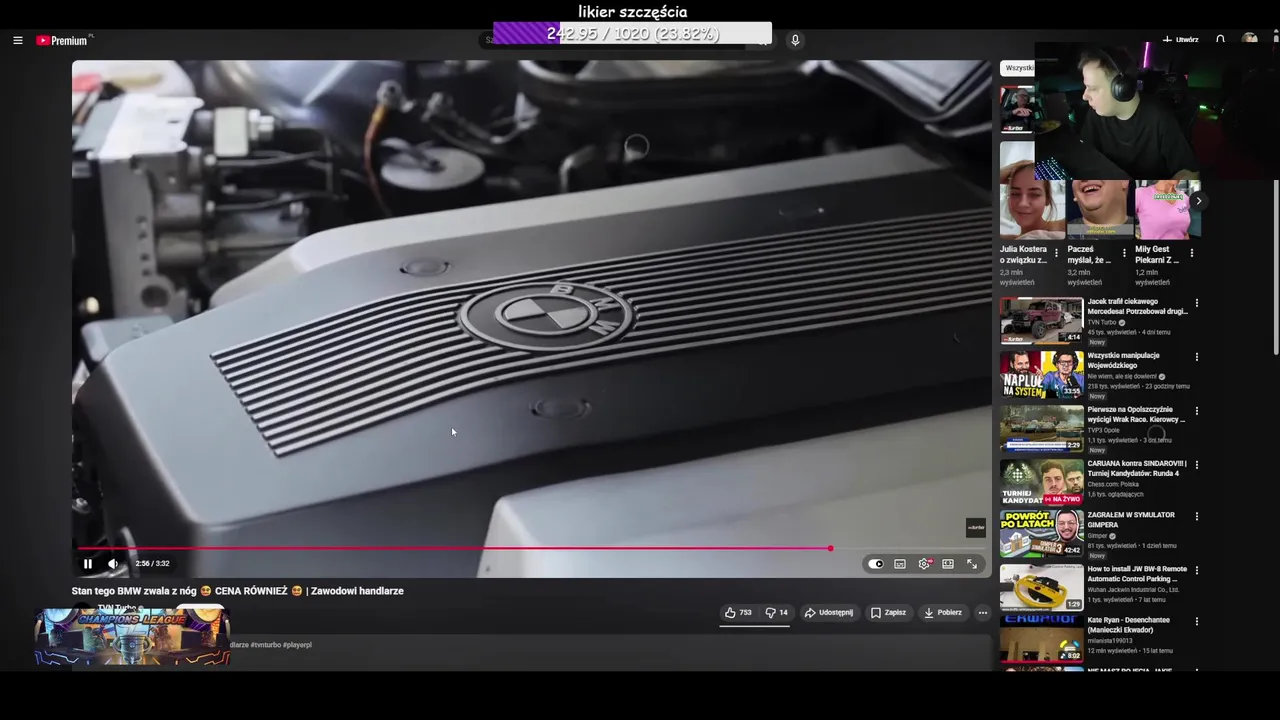Open Julia Kostera short thumbnail
Screen dimensions: 1280x720
(1030, 190)
